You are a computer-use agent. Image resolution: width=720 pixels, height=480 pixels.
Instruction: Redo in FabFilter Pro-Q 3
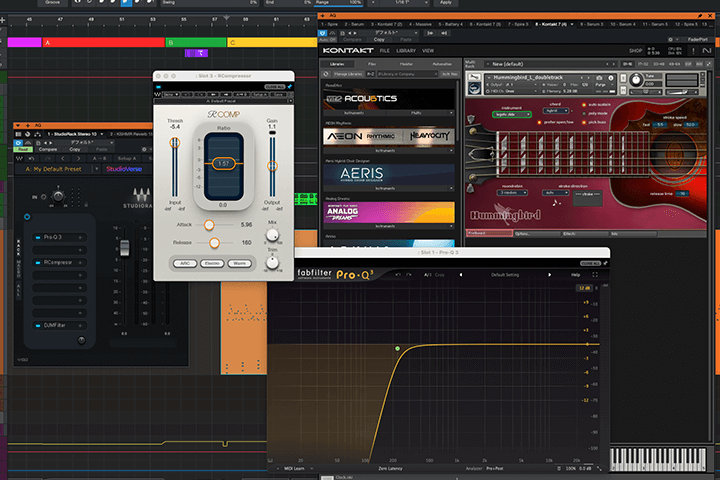click(x=409, y=275)
